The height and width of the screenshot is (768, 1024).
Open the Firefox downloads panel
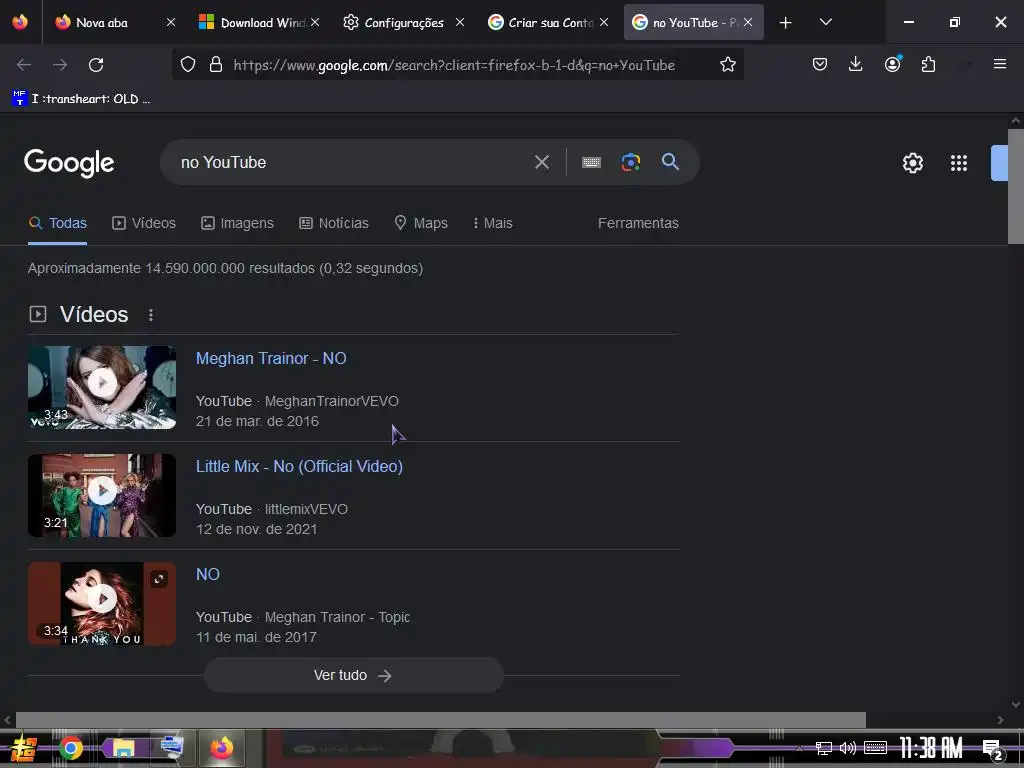(x=856, y=64)
